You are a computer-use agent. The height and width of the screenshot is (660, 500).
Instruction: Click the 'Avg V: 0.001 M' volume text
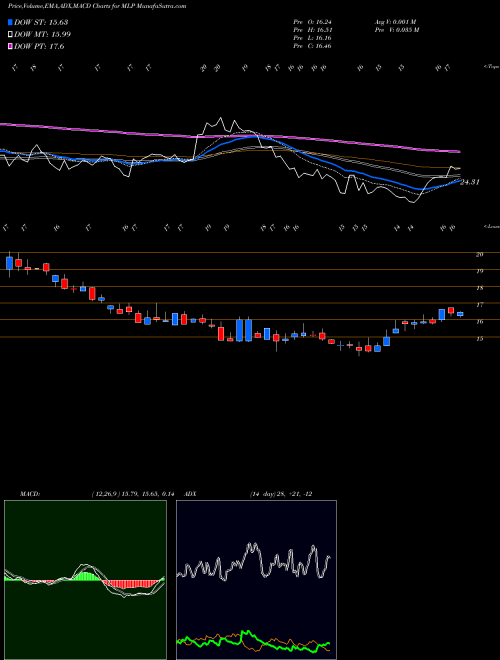(x=395, y=22)
